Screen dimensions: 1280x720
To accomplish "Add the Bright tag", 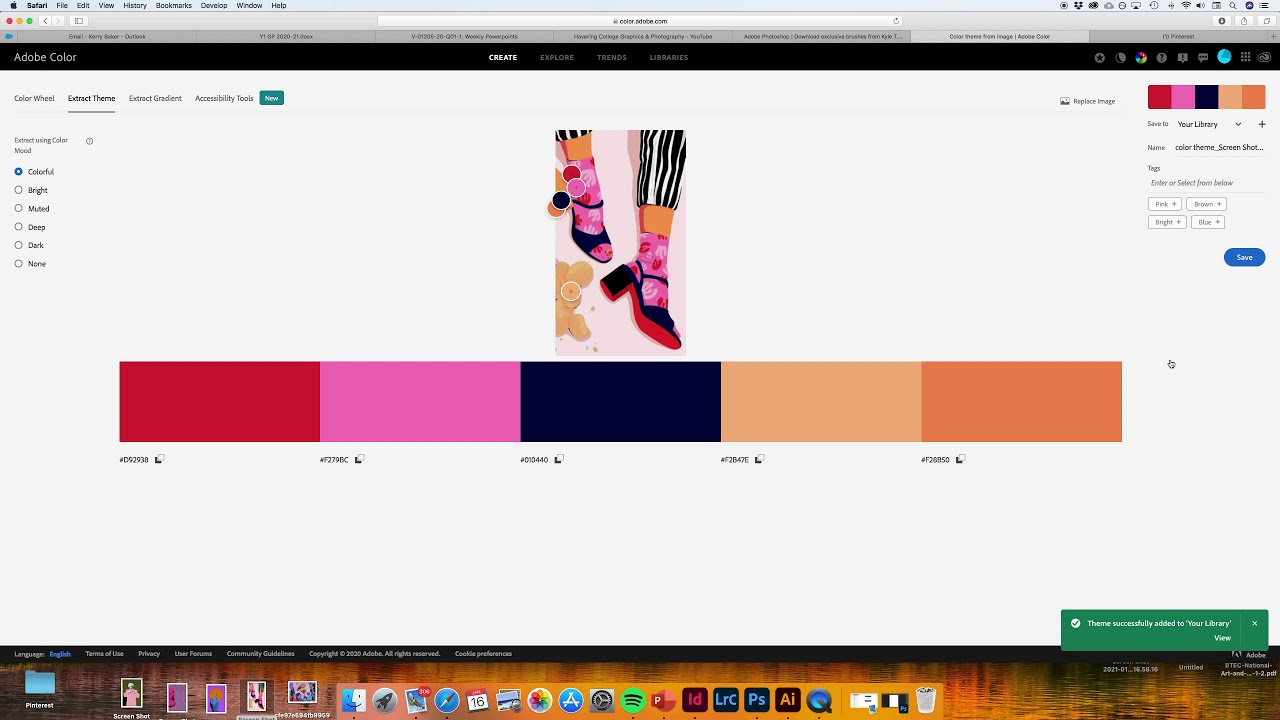I will coord(1167,222).
